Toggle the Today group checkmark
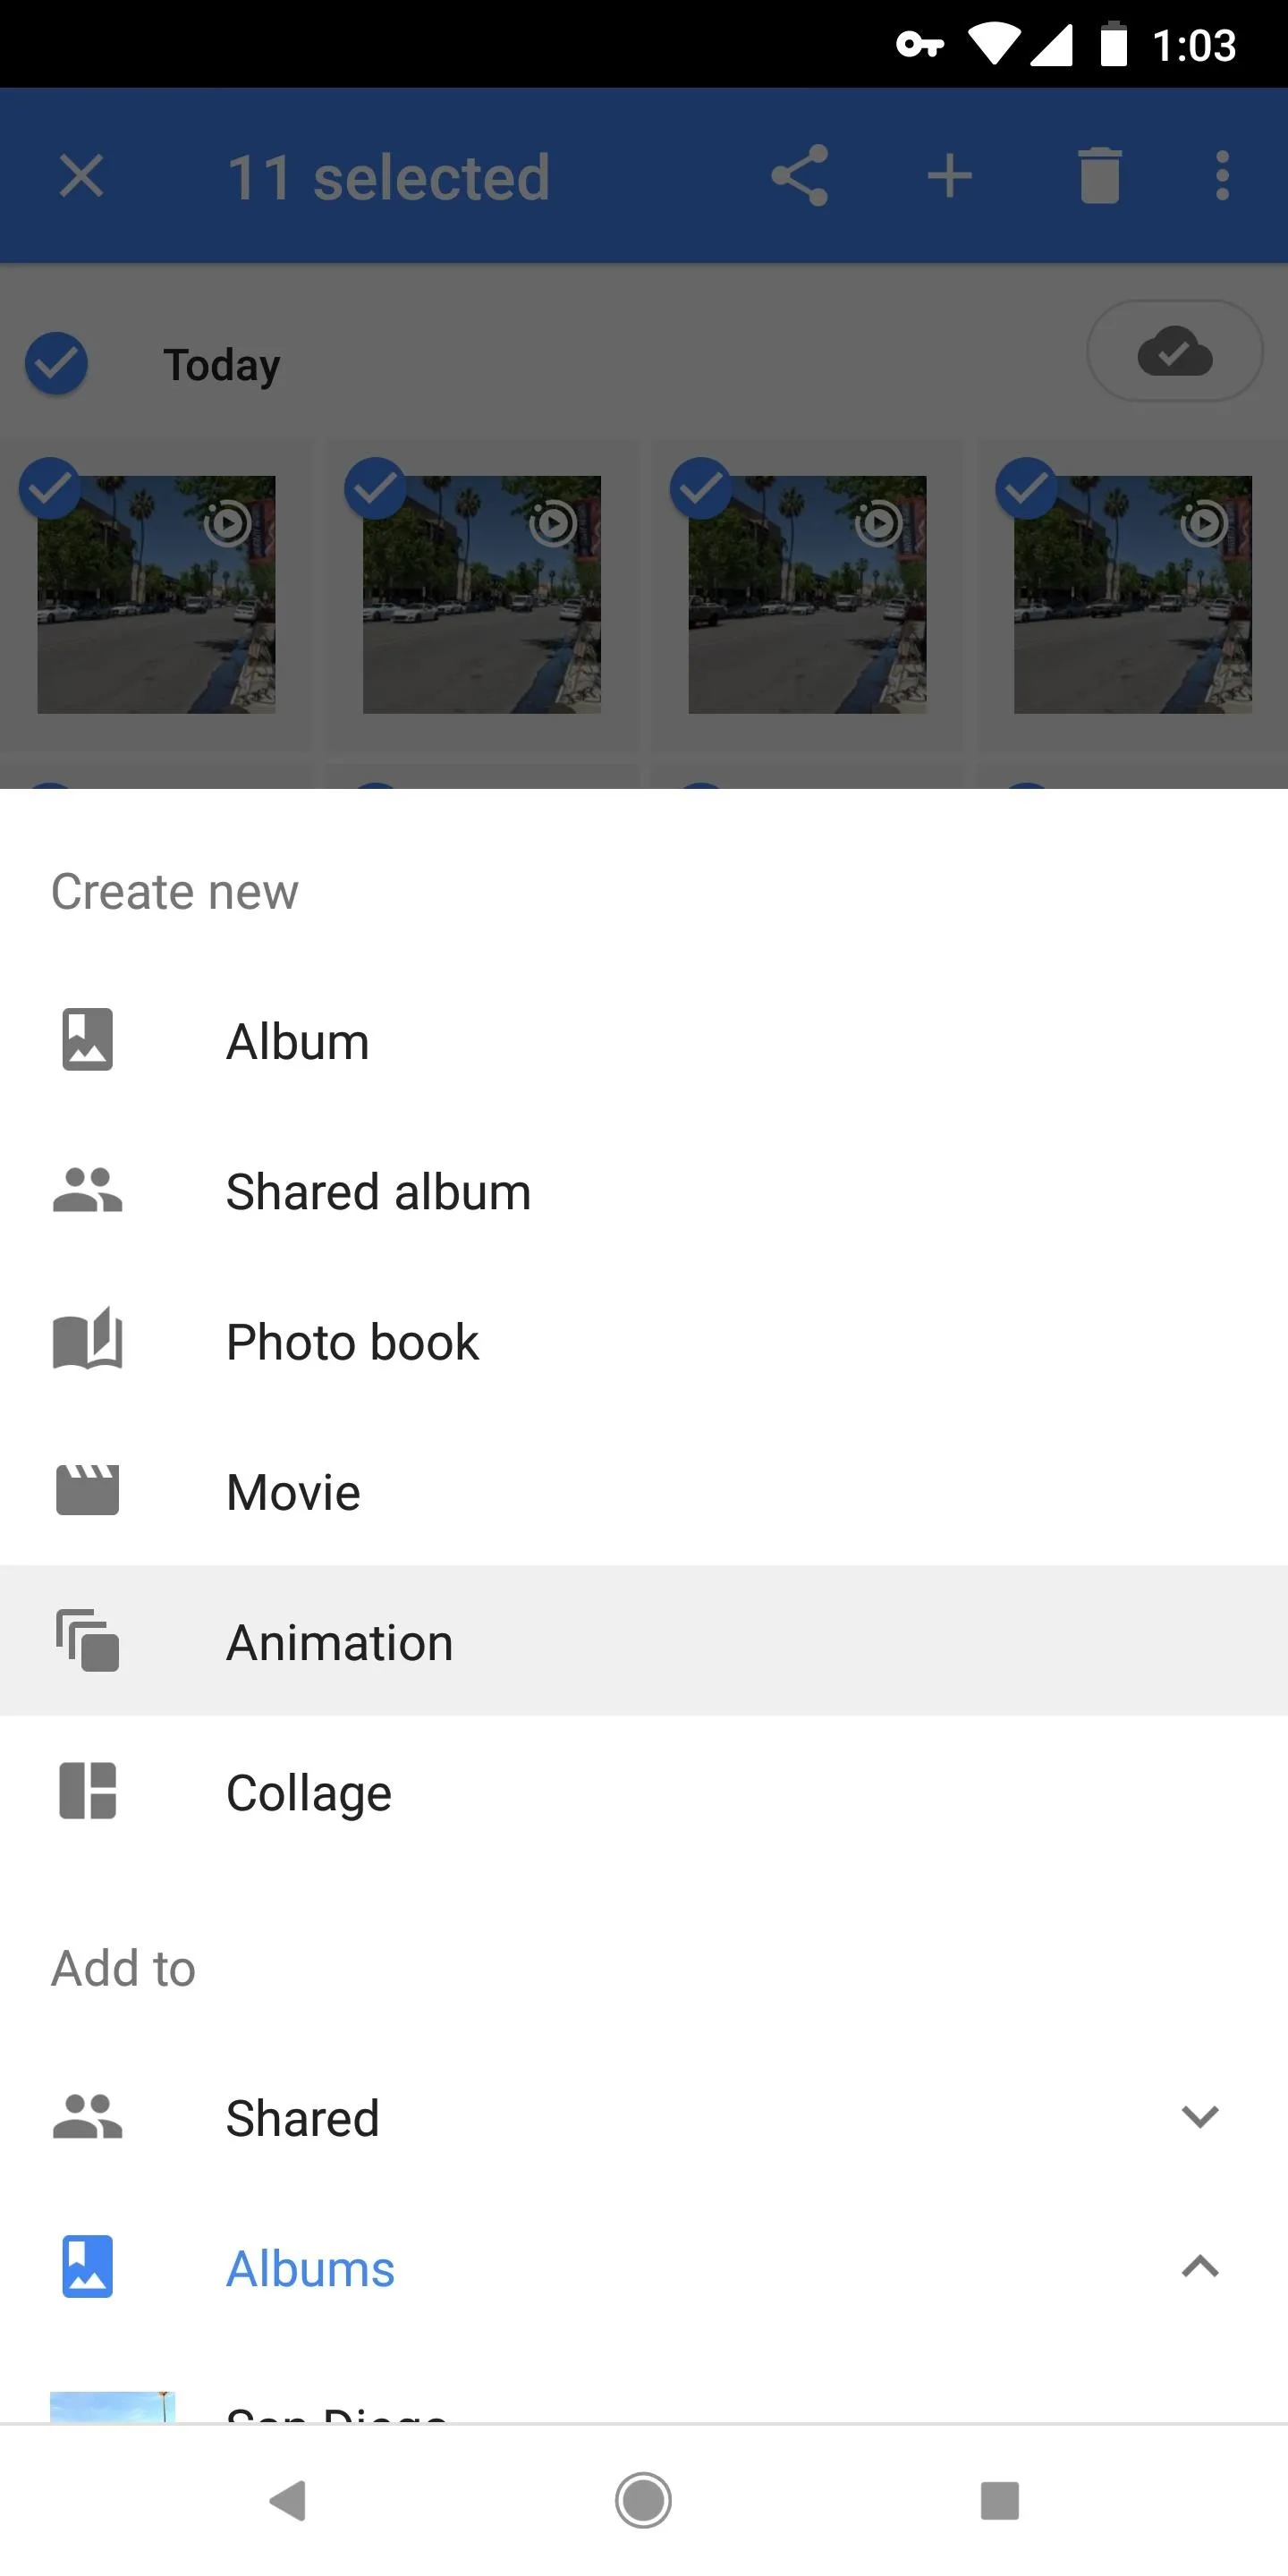 (x=56, y=363)
